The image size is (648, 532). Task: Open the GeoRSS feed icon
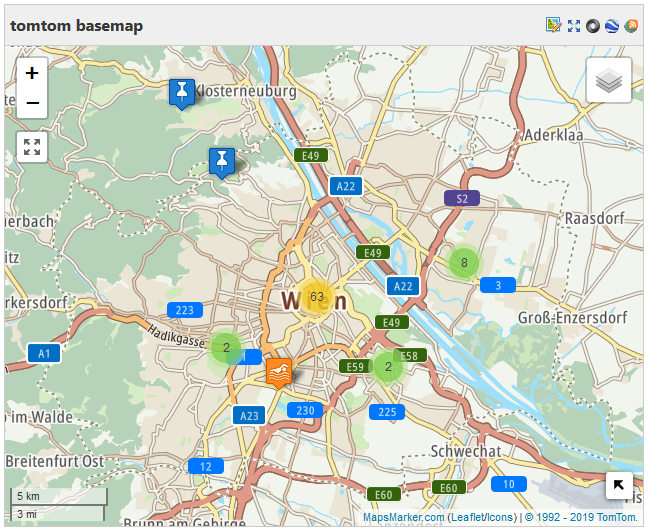[631, 26]
